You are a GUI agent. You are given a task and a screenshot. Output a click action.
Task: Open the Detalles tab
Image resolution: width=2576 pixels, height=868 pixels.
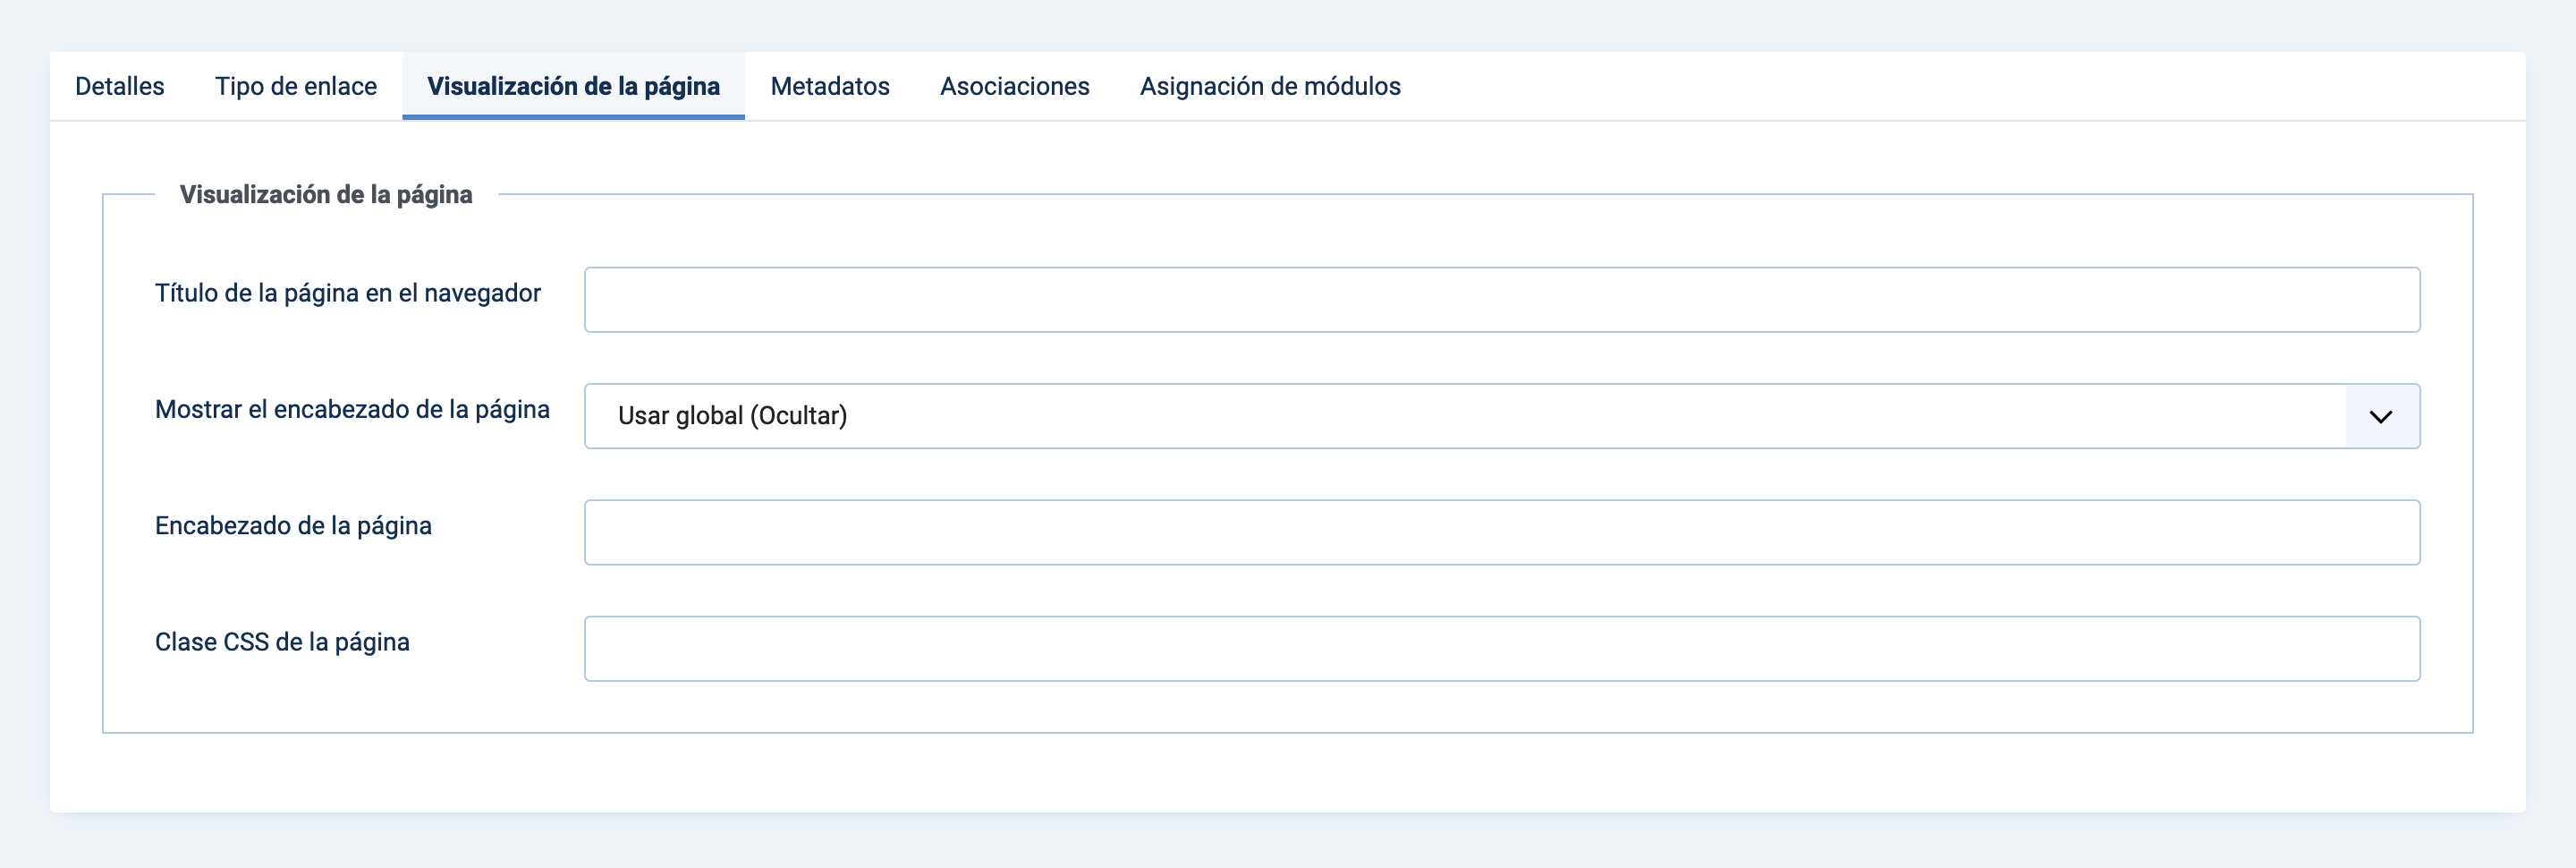tap(120, 87)
